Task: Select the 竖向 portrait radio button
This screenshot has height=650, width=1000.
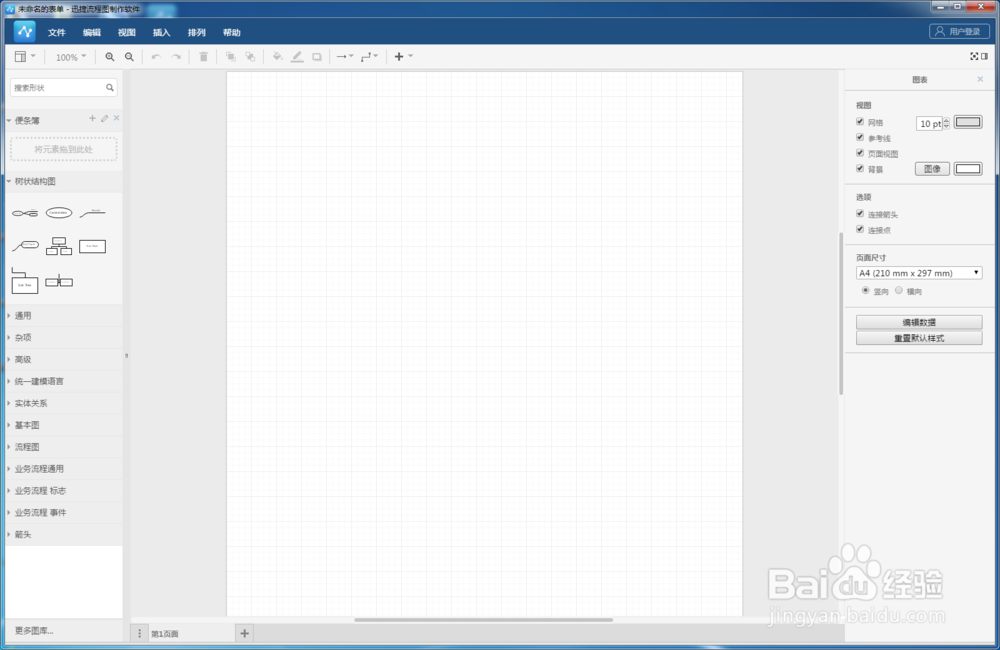Action: click(865, 290)
